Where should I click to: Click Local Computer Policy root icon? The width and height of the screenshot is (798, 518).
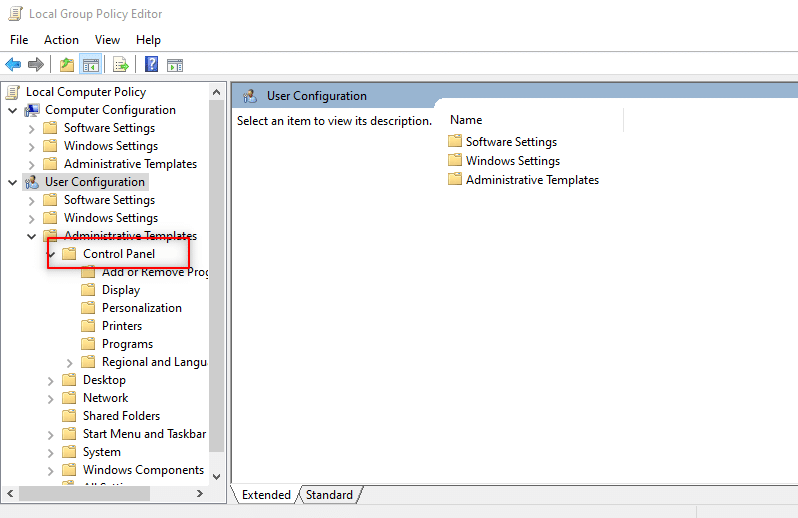click(13, 92)
